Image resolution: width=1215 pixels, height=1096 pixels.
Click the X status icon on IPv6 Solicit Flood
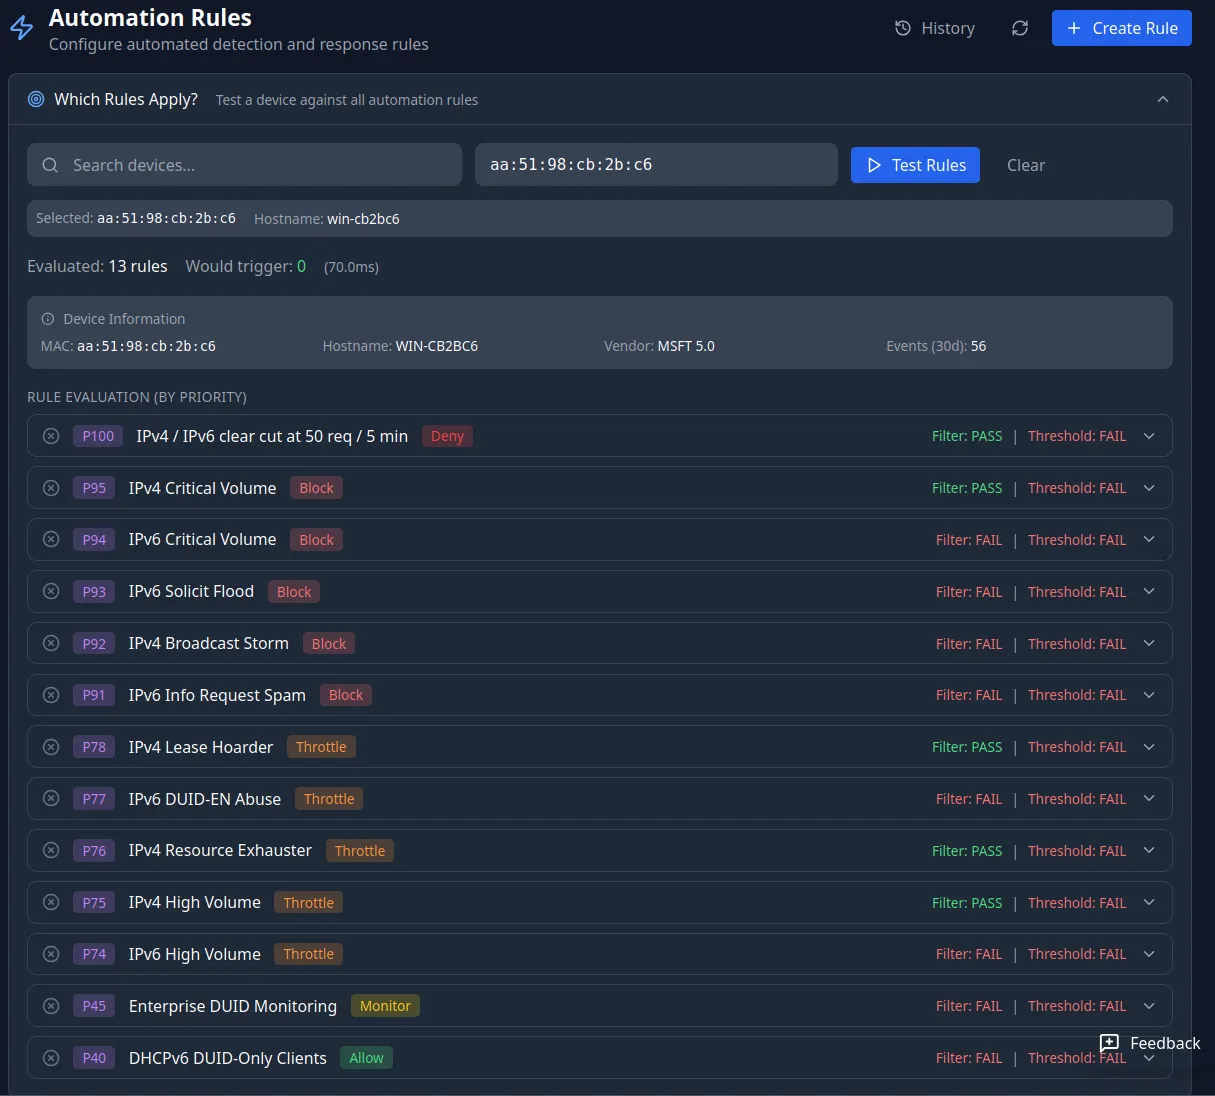click(51, 591)
